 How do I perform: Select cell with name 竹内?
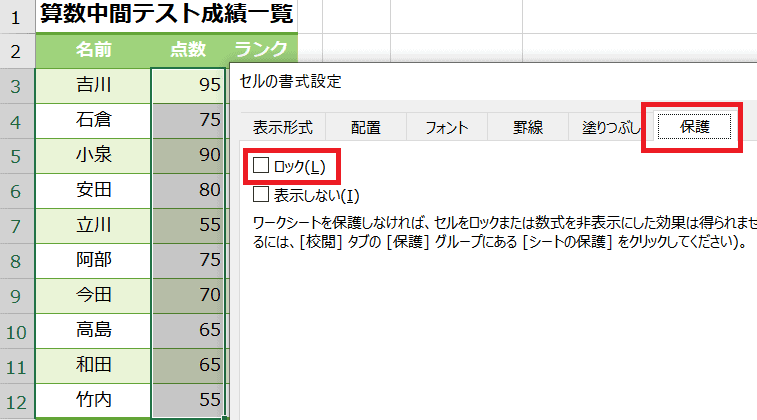click(x=93, y=400)
